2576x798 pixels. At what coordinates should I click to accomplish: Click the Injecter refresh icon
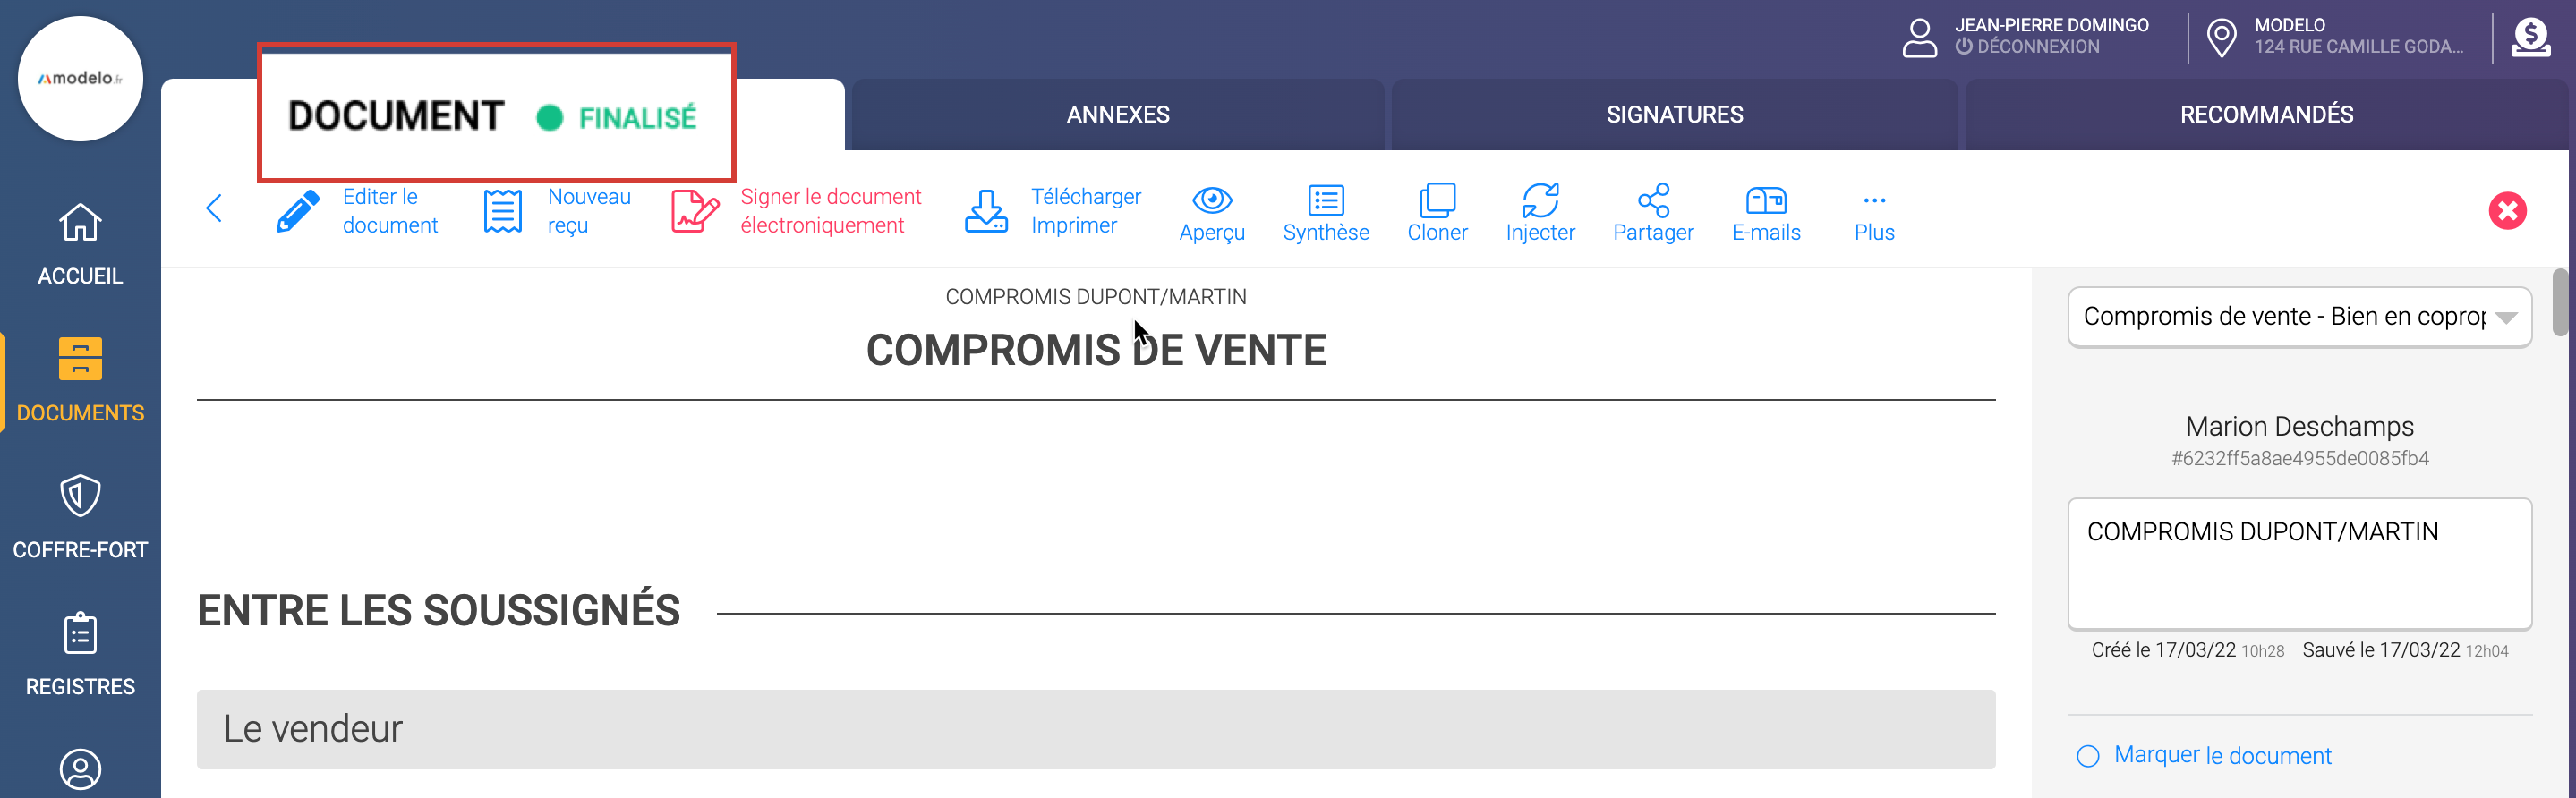tap(1539, 201)
